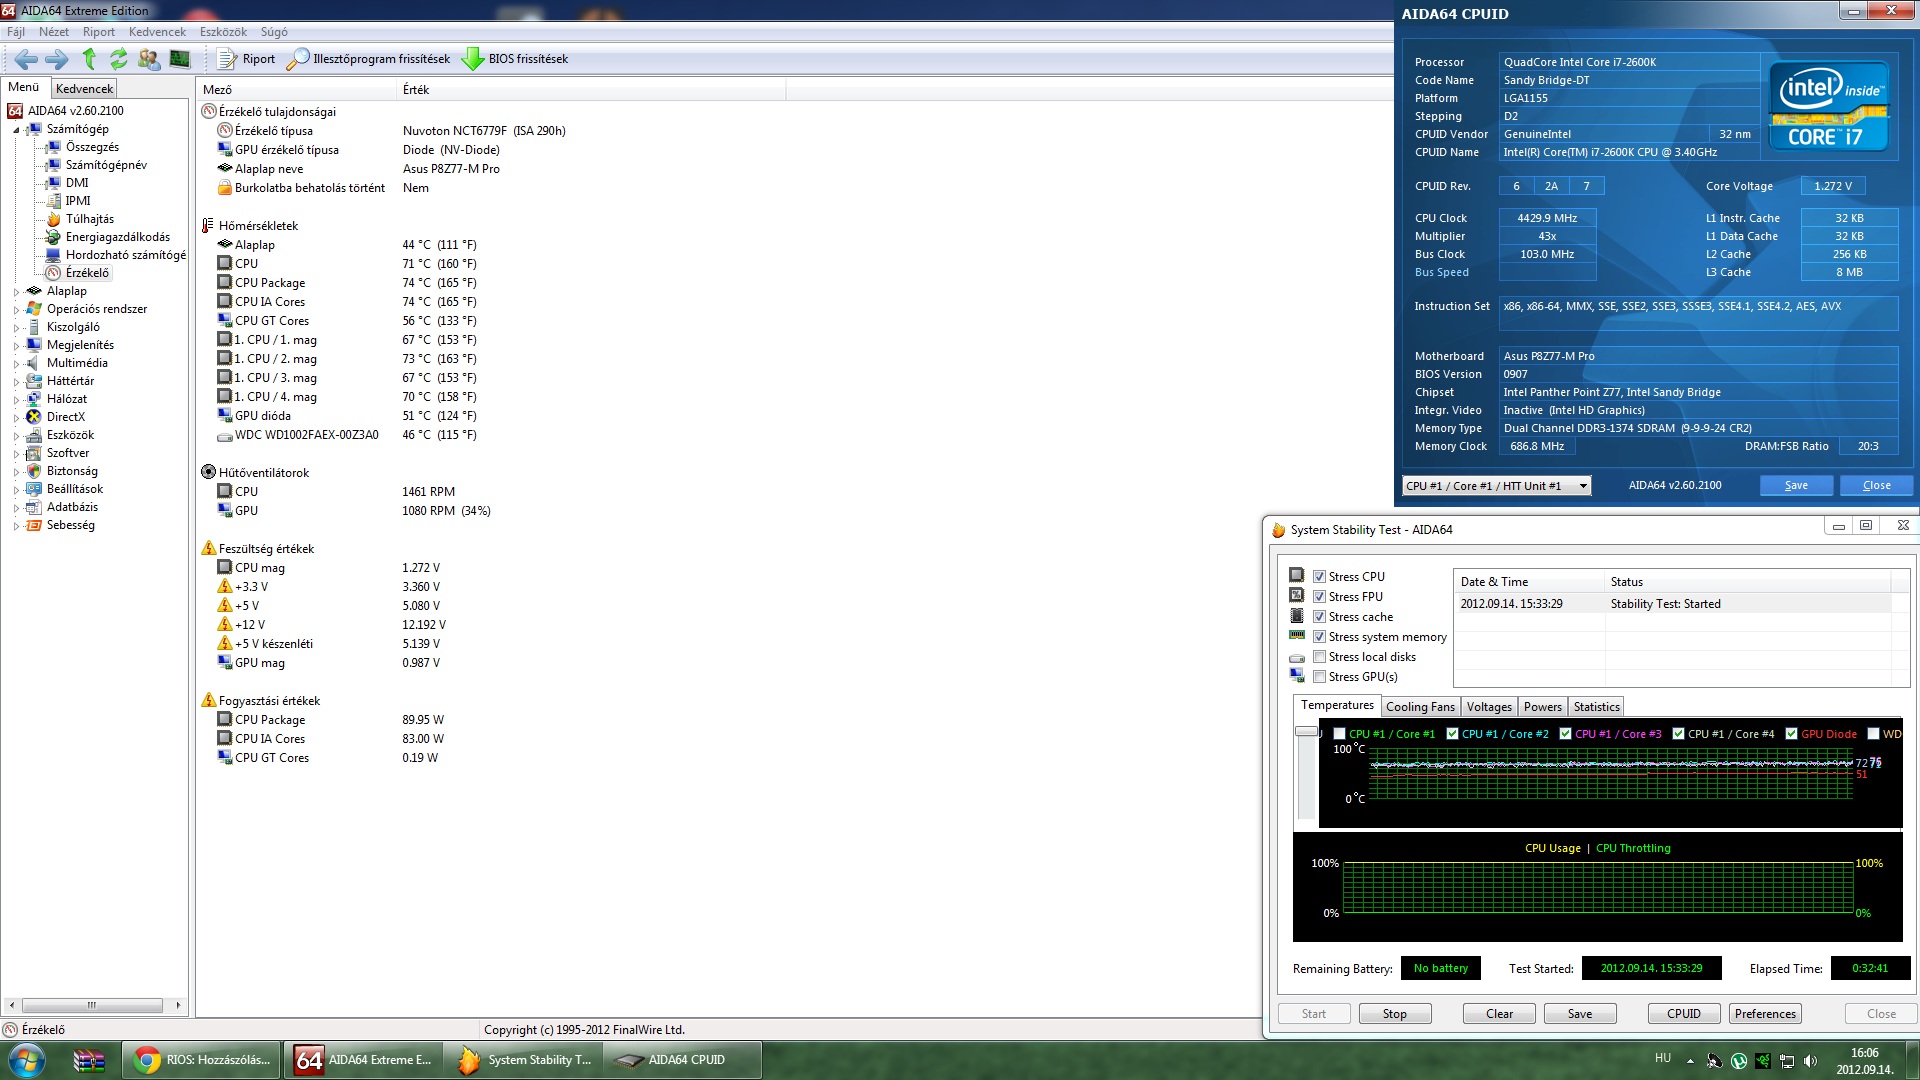
Task: Open the user manager toolbar icon
Action: click(x=149, y=59)
